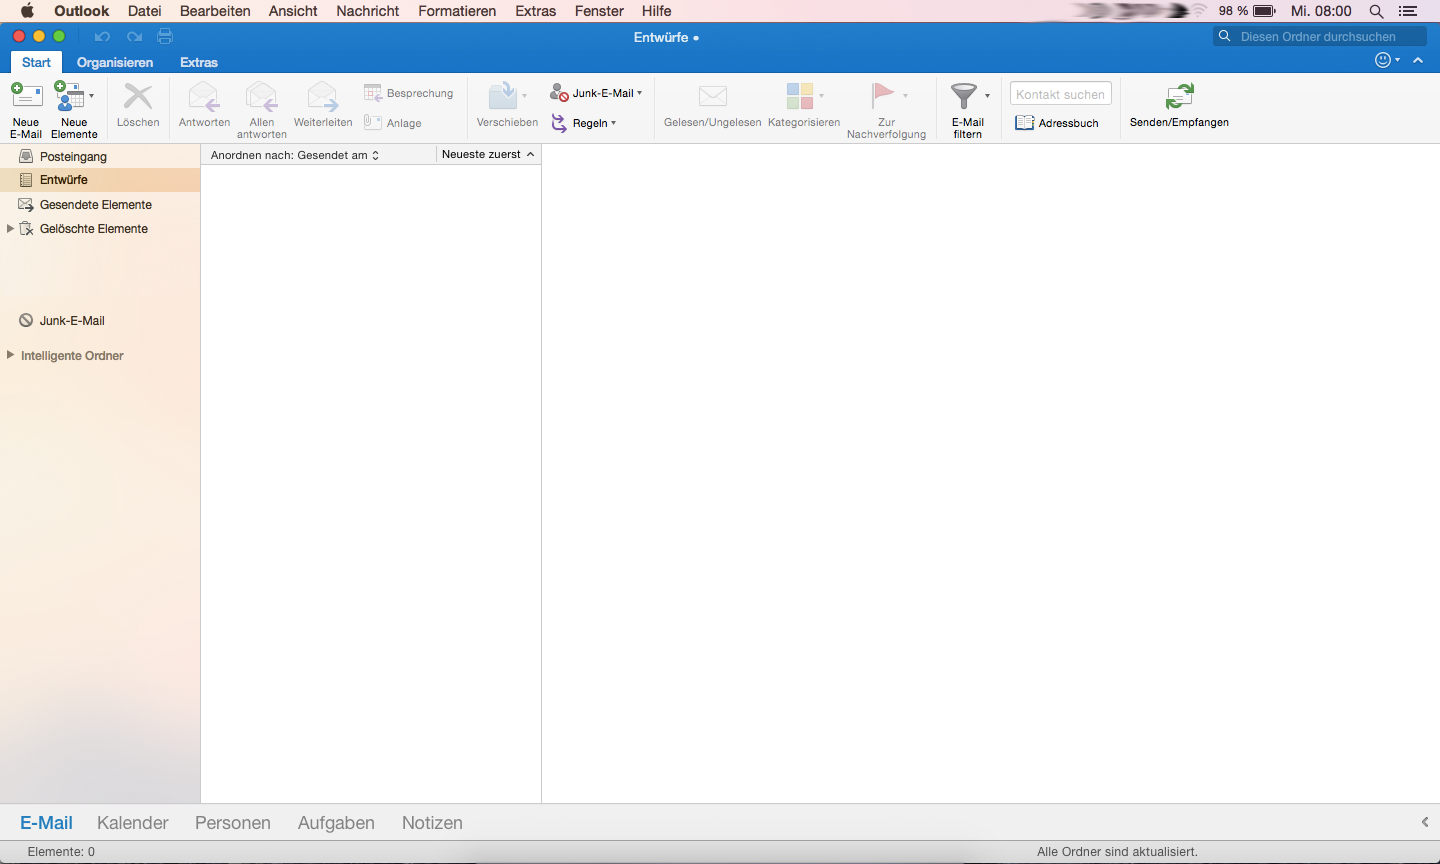Open the Fenster menu

tap(599, 11)
